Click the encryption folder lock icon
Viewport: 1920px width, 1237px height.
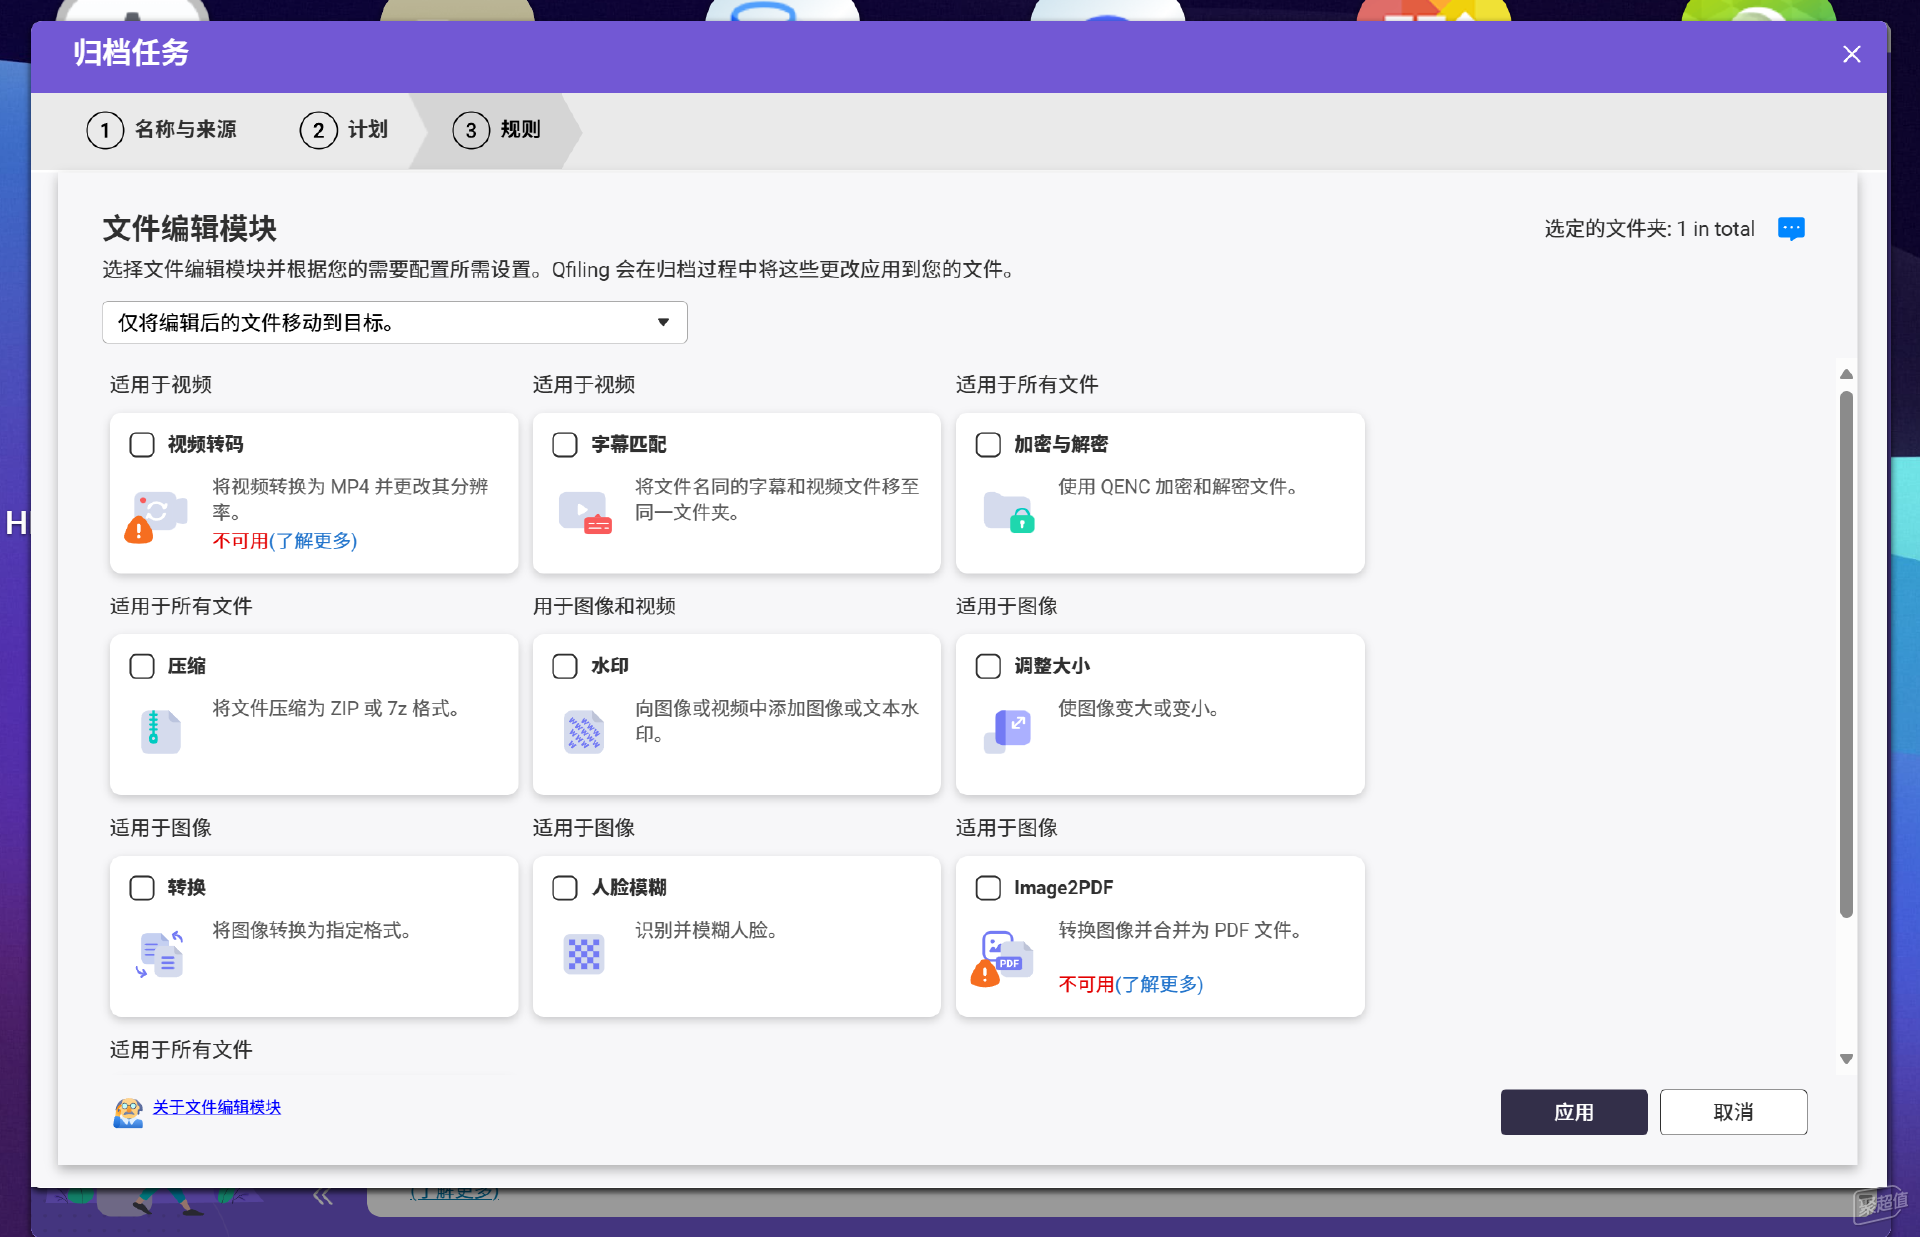click(x=1008, y=512)
